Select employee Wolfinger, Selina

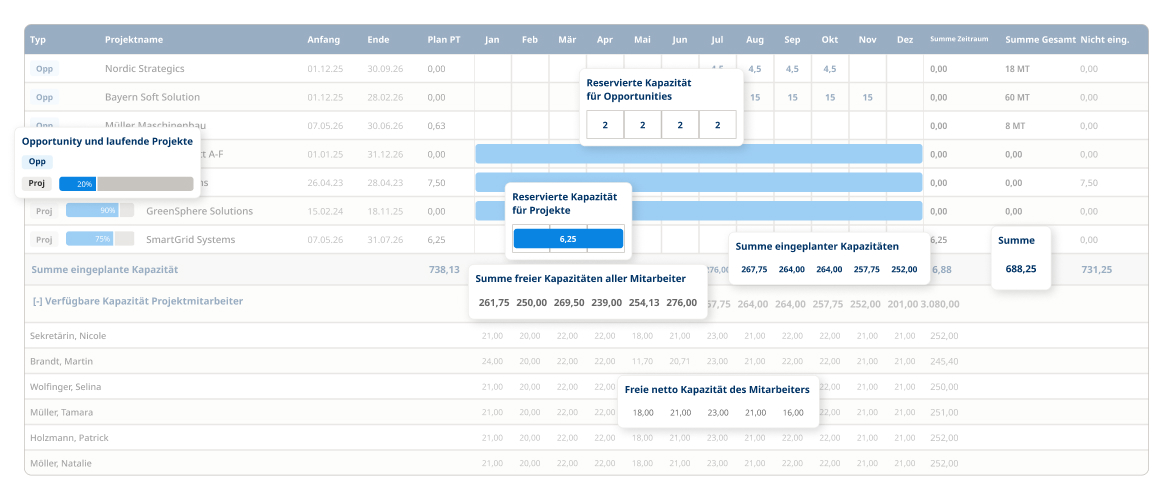tap(65, 387)
